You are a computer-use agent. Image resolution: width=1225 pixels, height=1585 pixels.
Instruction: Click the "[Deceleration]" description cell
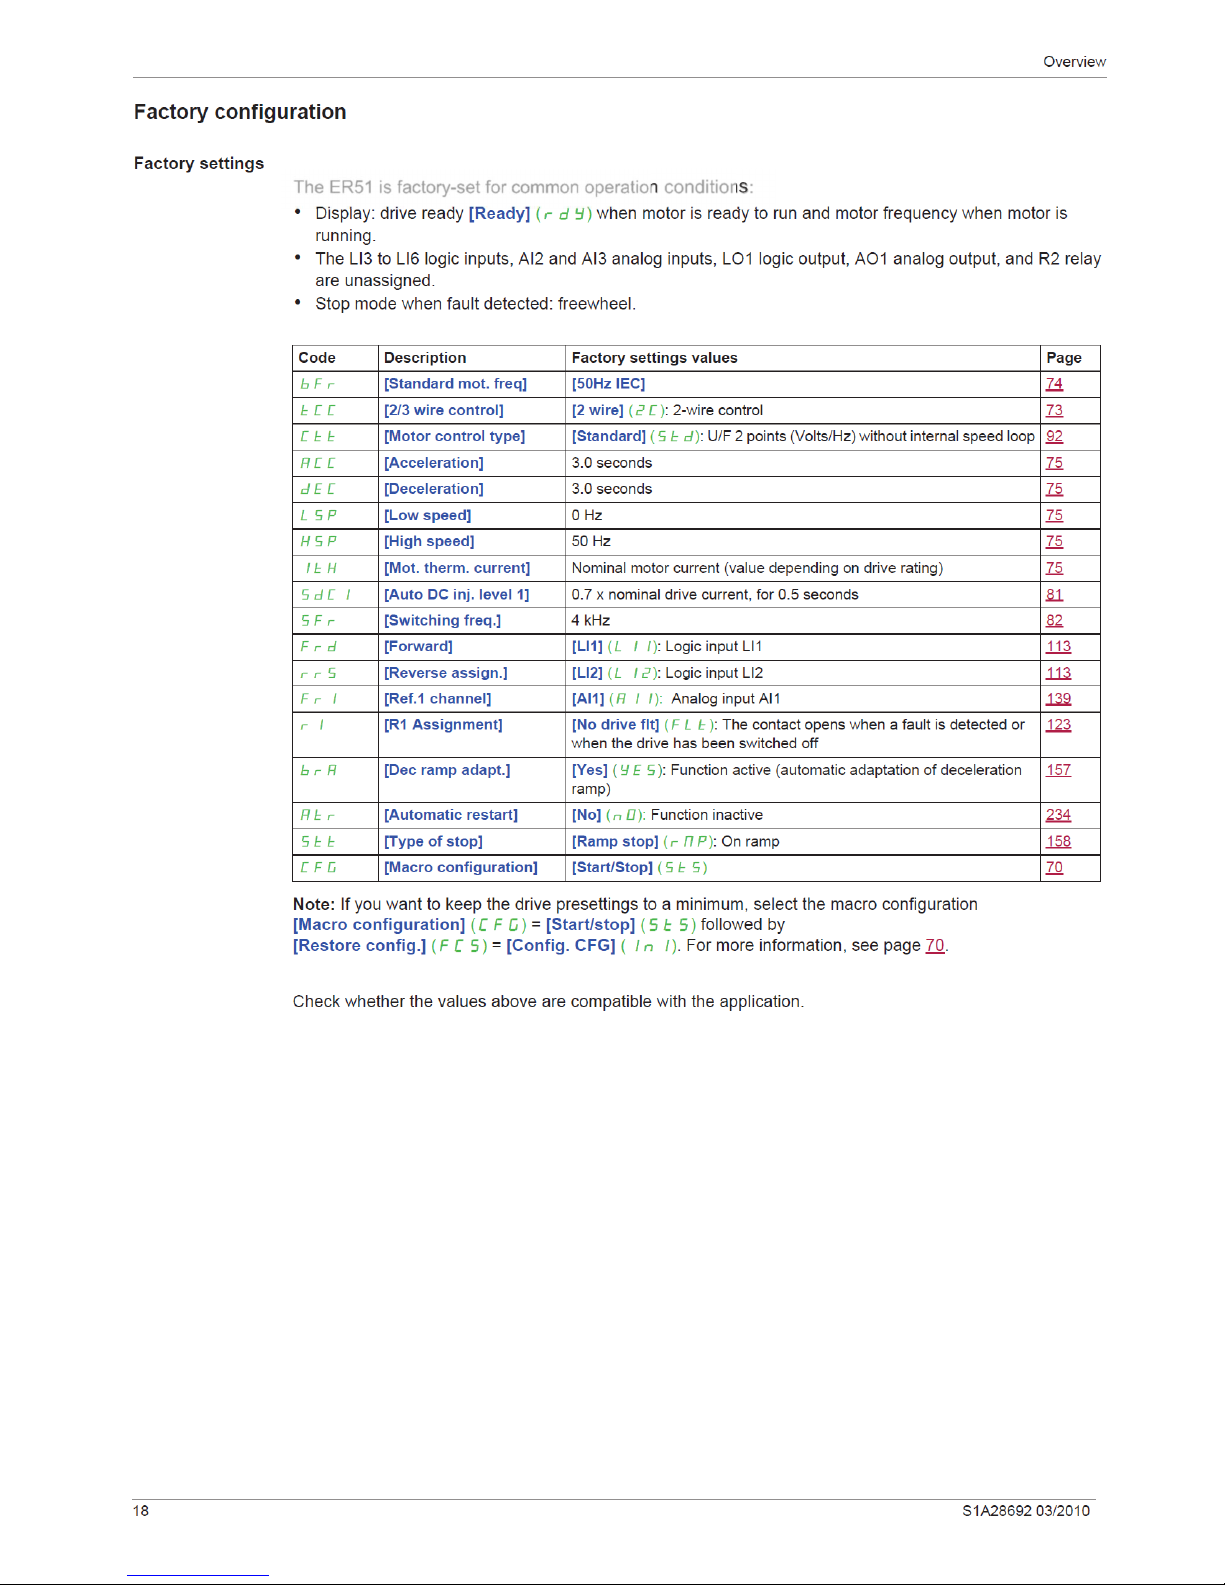click(x=434, y=489)
